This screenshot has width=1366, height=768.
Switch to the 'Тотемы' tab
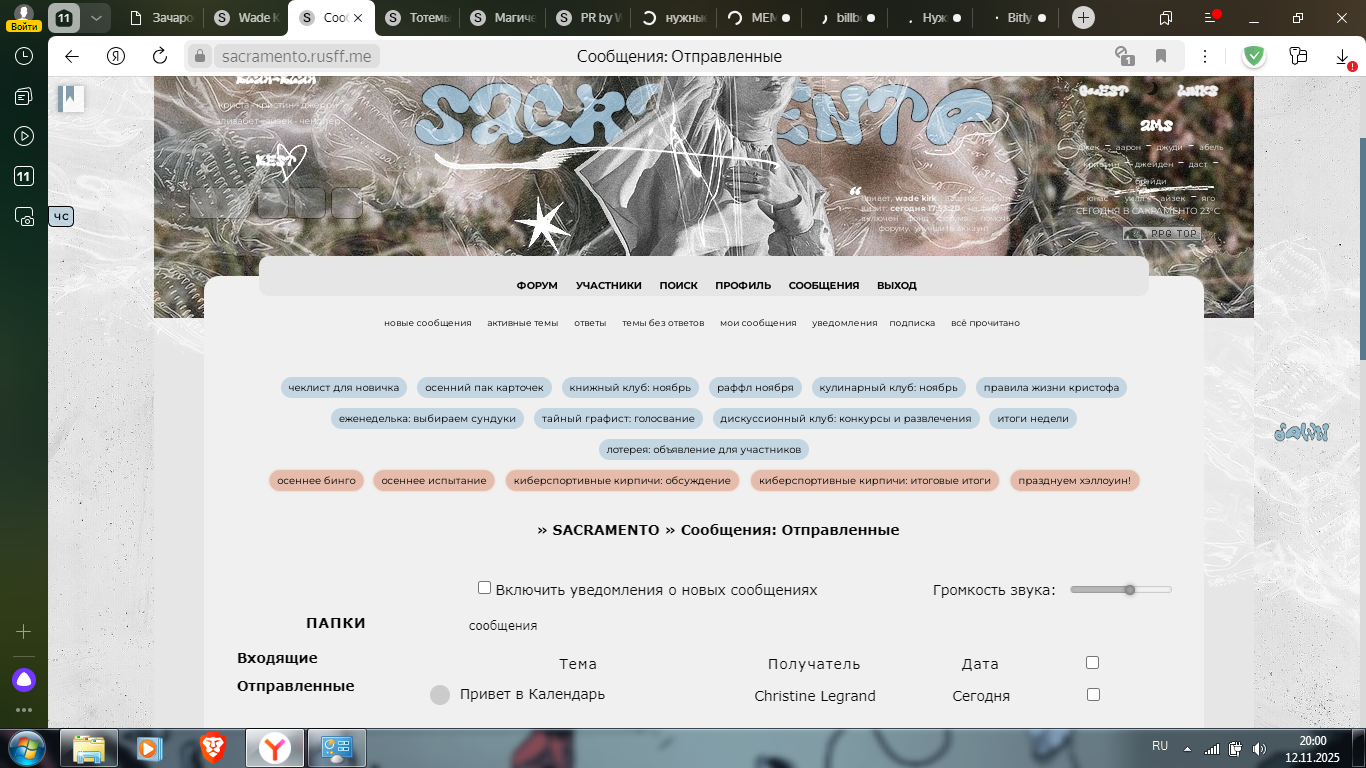[x=417, y=18]
